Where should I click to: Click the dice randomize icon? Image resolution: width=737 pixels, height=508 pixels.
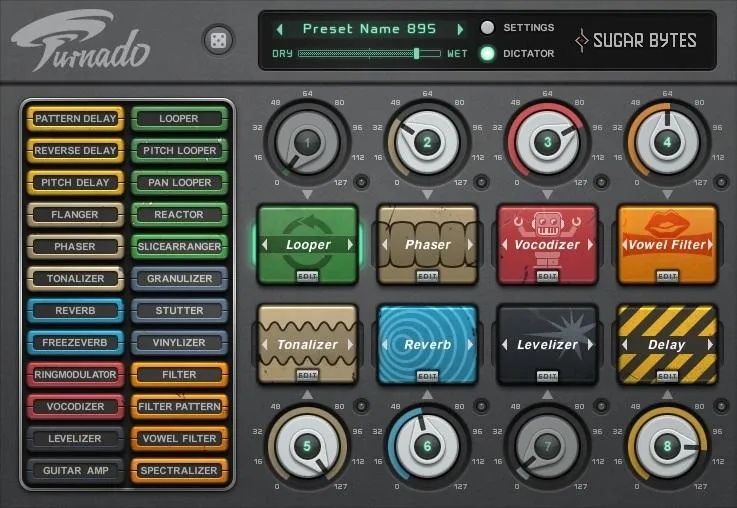pos(218,40)
